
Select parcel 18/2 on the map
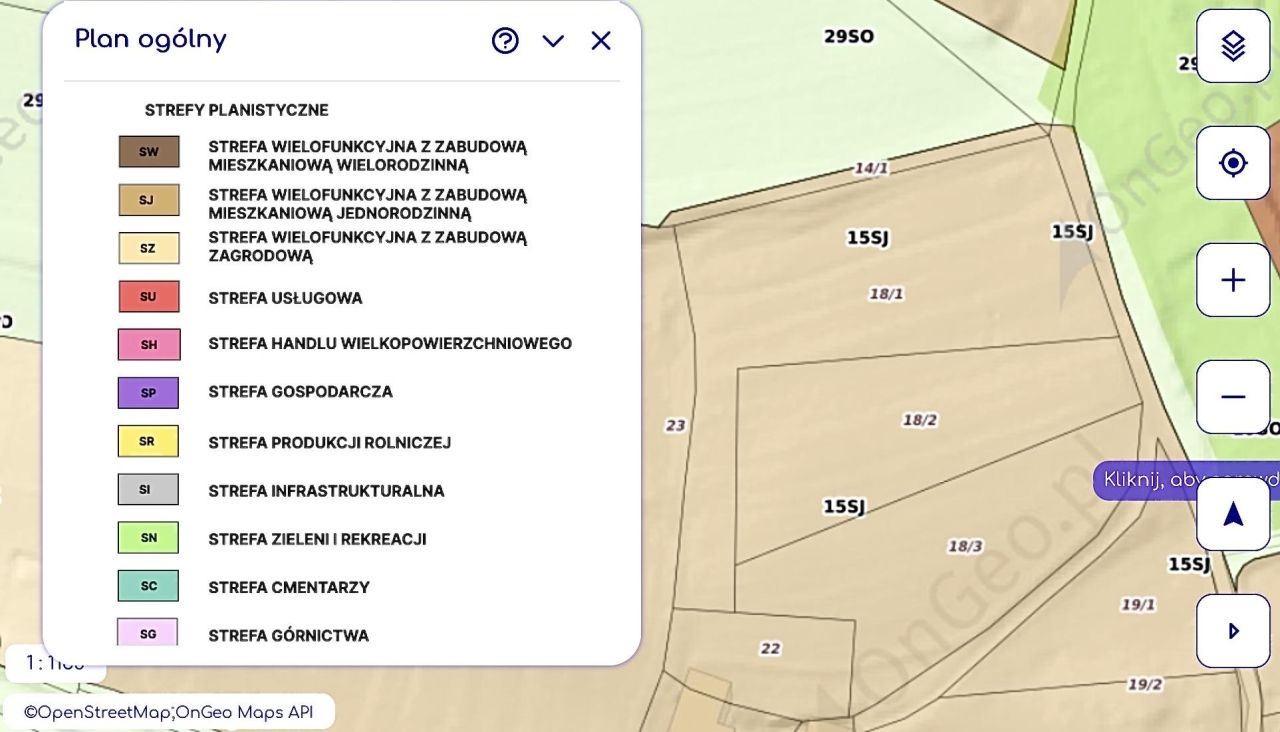tap(920, 420)
